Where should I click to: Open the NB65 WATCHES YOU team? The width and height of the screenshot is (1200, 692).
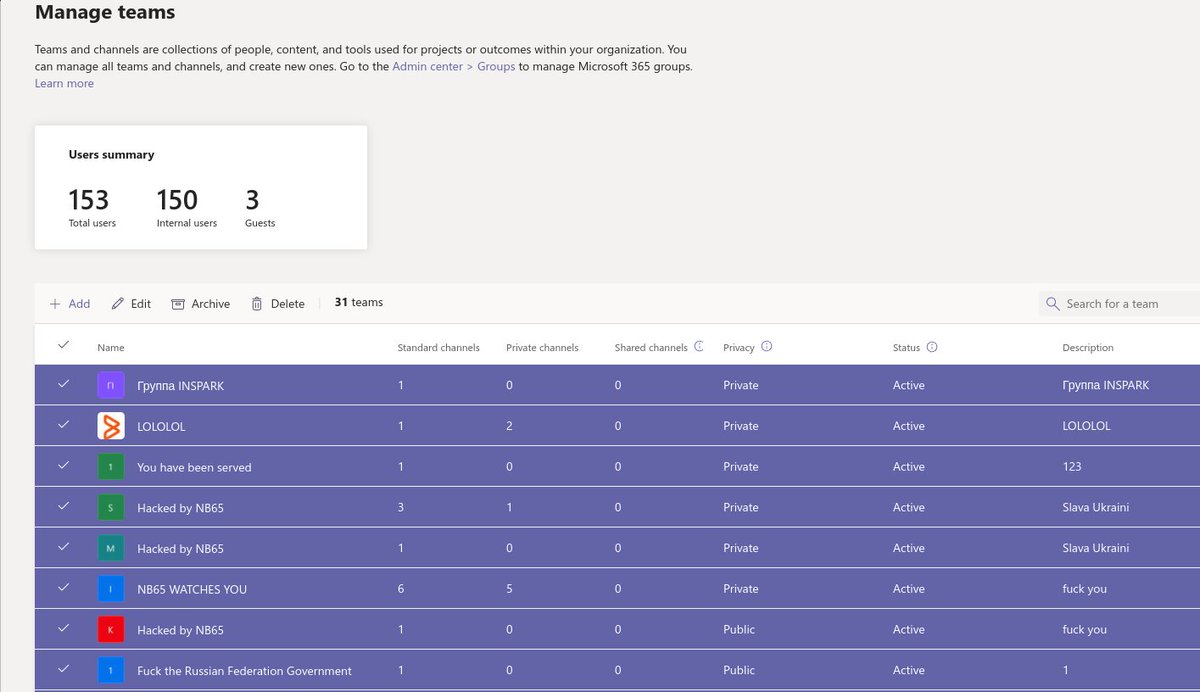point(192,589)
